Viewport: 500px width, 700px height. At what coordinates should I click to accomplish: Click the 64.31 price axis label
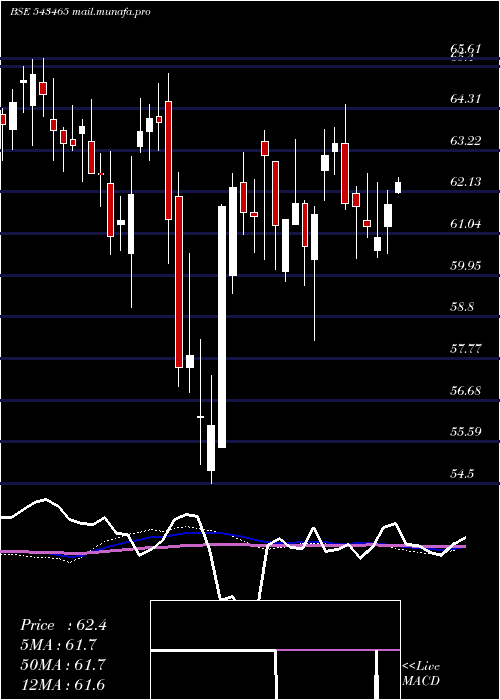coord(466,98)
